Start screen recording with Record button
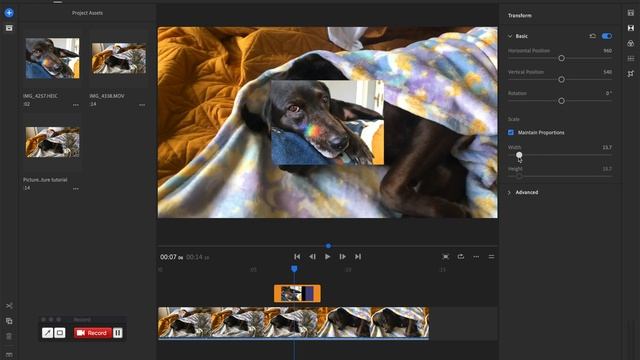Screen dimensions: 640x360 93,333
